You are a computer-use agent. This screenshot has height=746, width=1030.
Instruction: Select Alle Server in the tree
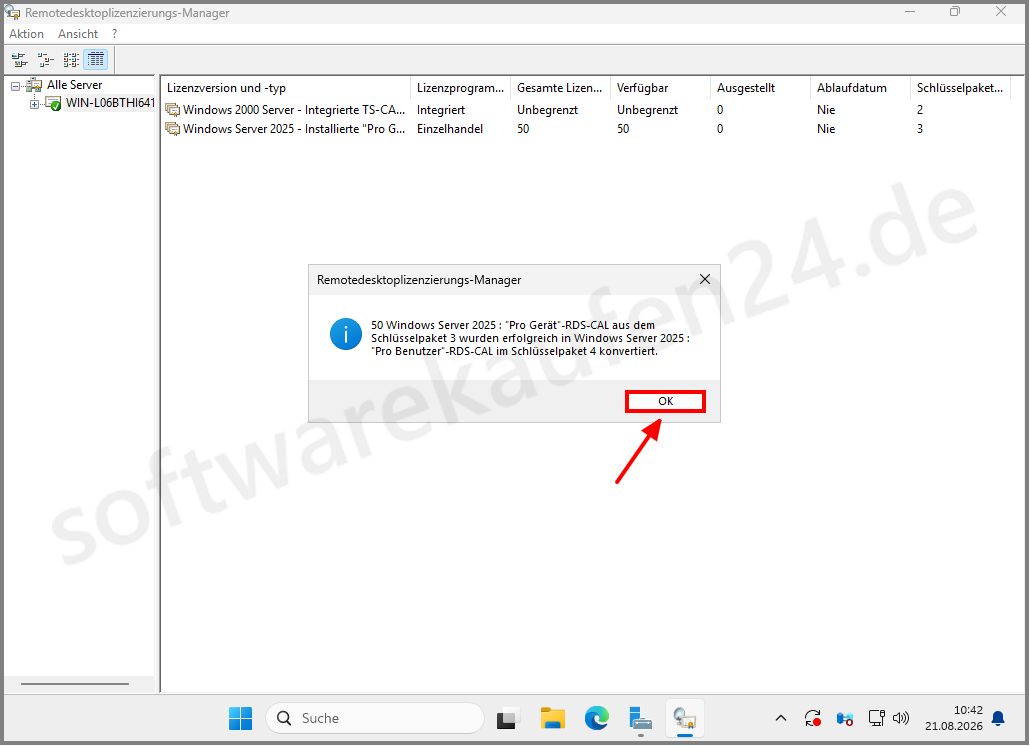pos(74,85)
